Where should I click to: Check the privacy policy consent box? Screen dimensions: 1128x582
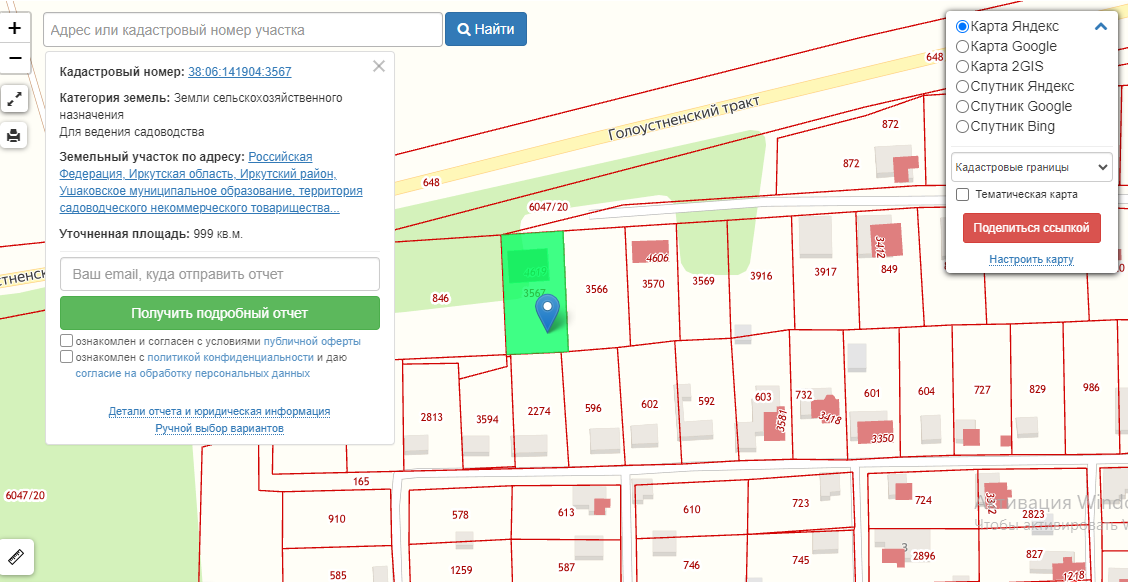click(x=67, y=357)
